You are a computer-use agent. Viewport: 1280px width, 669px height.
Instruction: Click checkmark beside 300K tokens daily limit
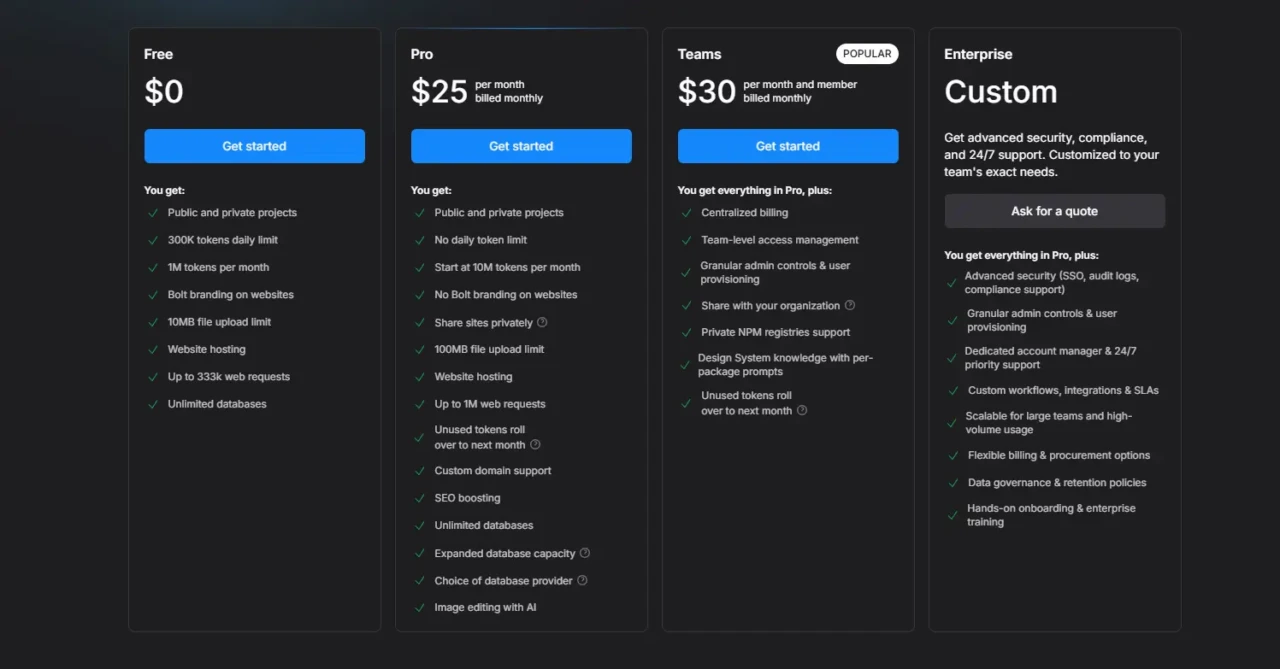(153, 240)
